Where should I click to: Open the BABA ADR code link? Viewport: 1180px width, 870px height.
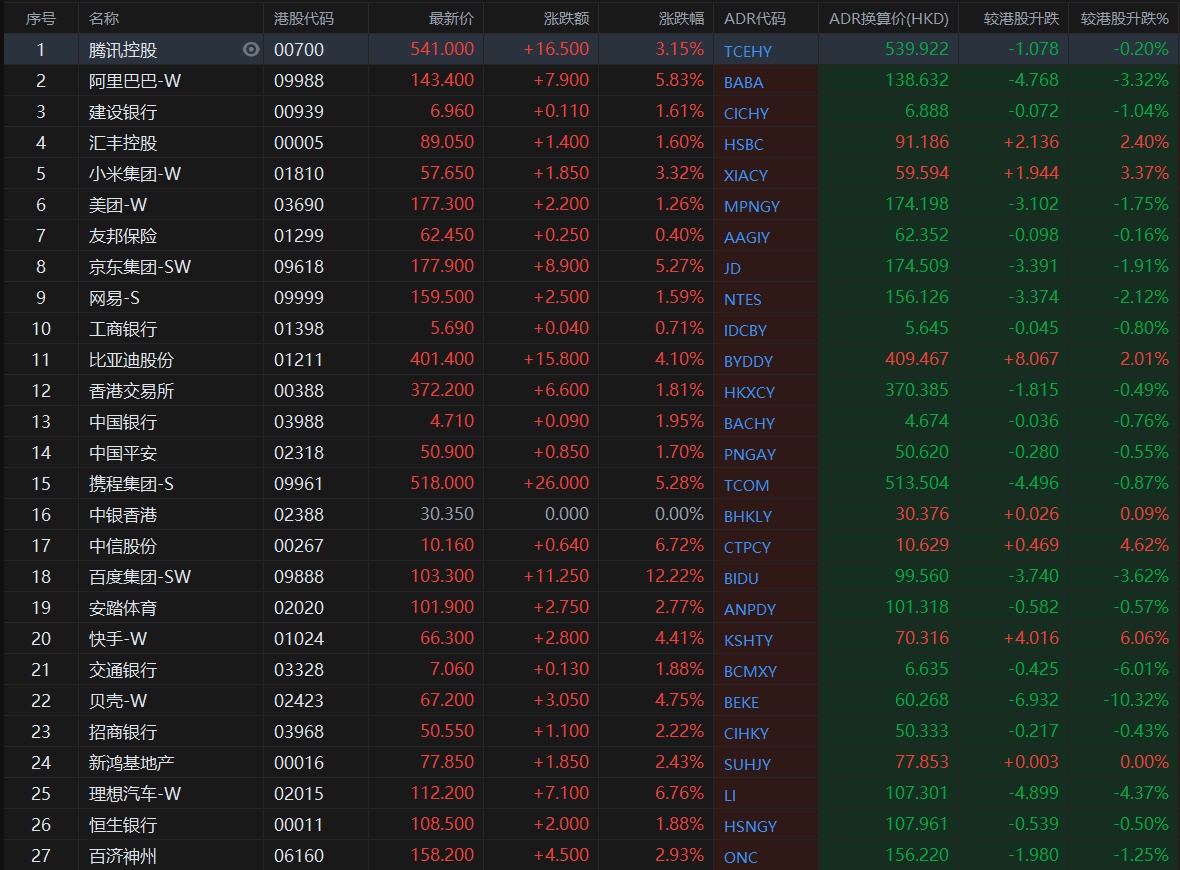pos(743,82)
